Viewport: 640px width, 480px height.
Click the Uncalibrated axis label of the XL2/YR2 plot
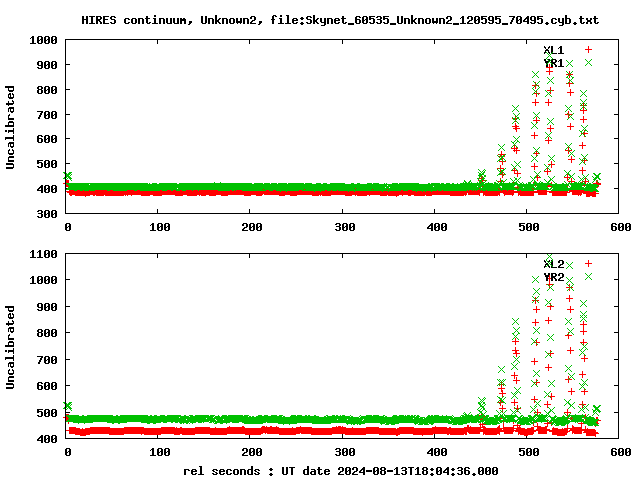10,347
